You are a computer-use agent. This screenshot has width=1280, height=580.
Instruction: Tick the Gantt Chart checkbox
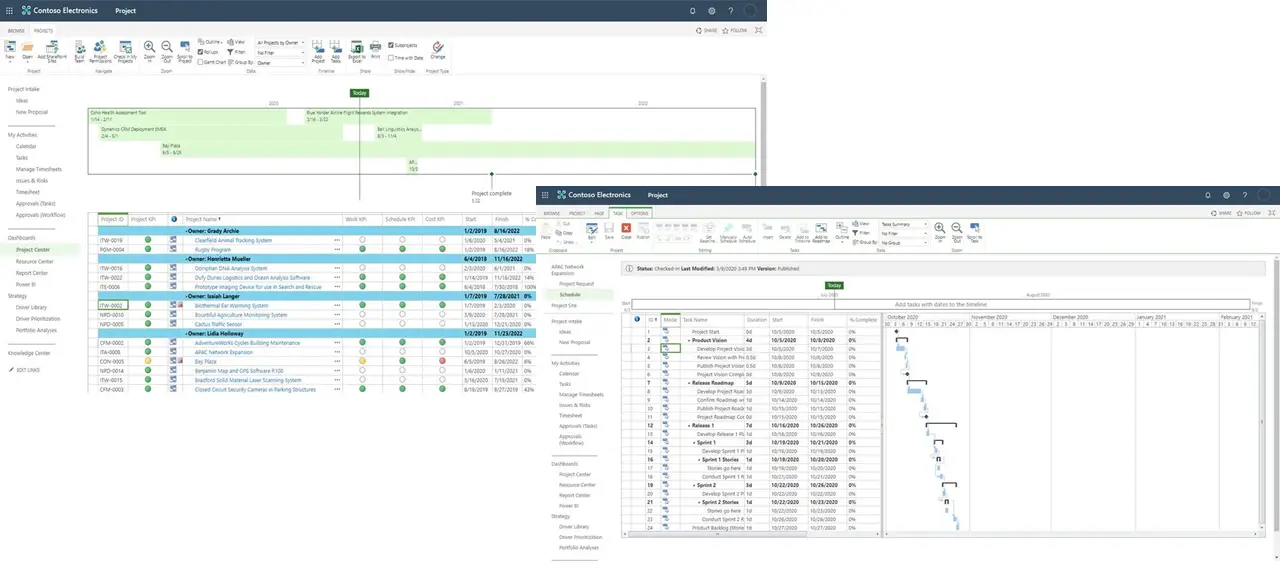click(x=201, y=62)
